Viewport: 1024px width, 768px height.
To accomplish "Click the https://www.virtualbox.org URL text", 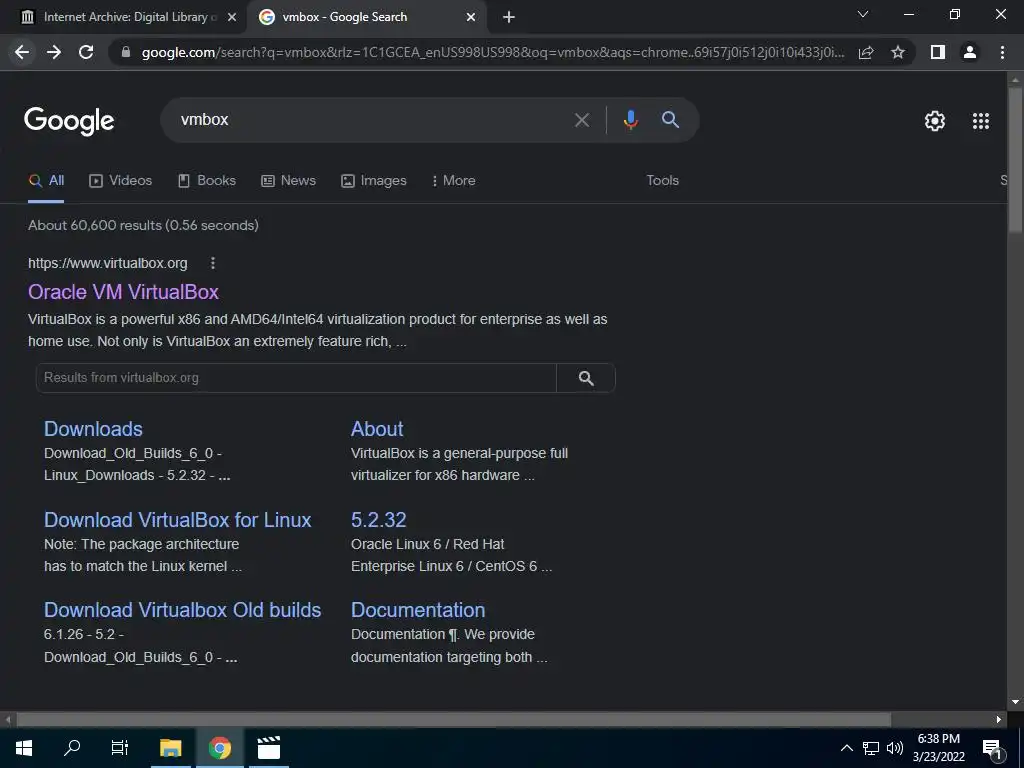I will 108,263.
